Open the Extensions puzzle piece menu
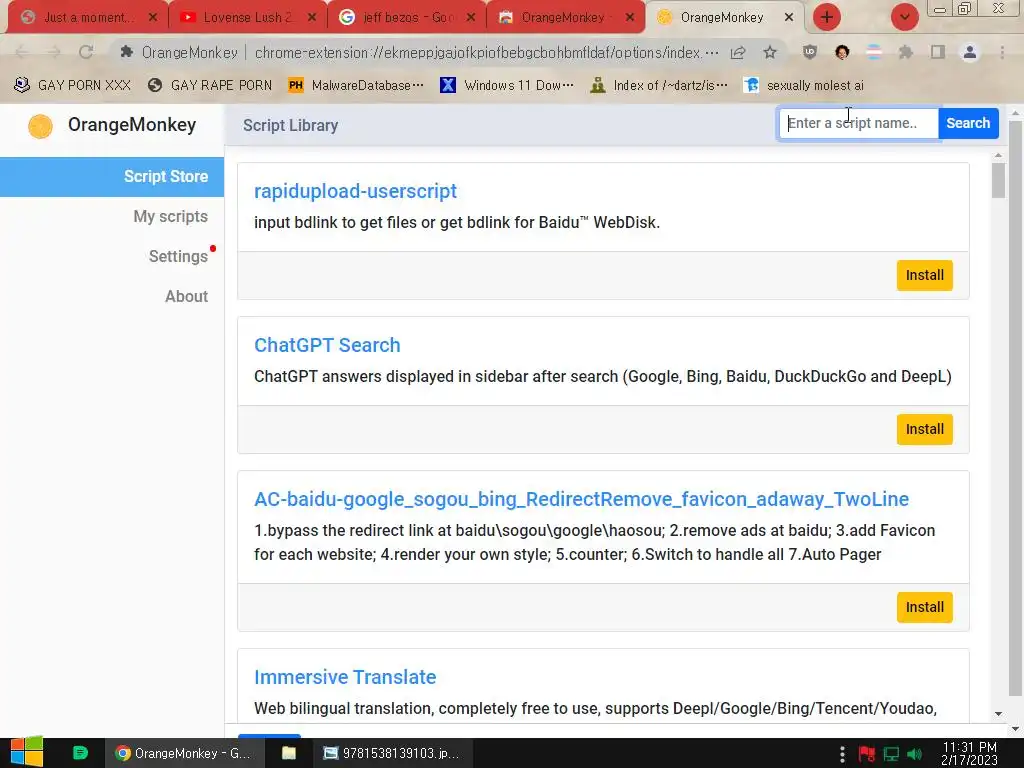 pos(906,52)
